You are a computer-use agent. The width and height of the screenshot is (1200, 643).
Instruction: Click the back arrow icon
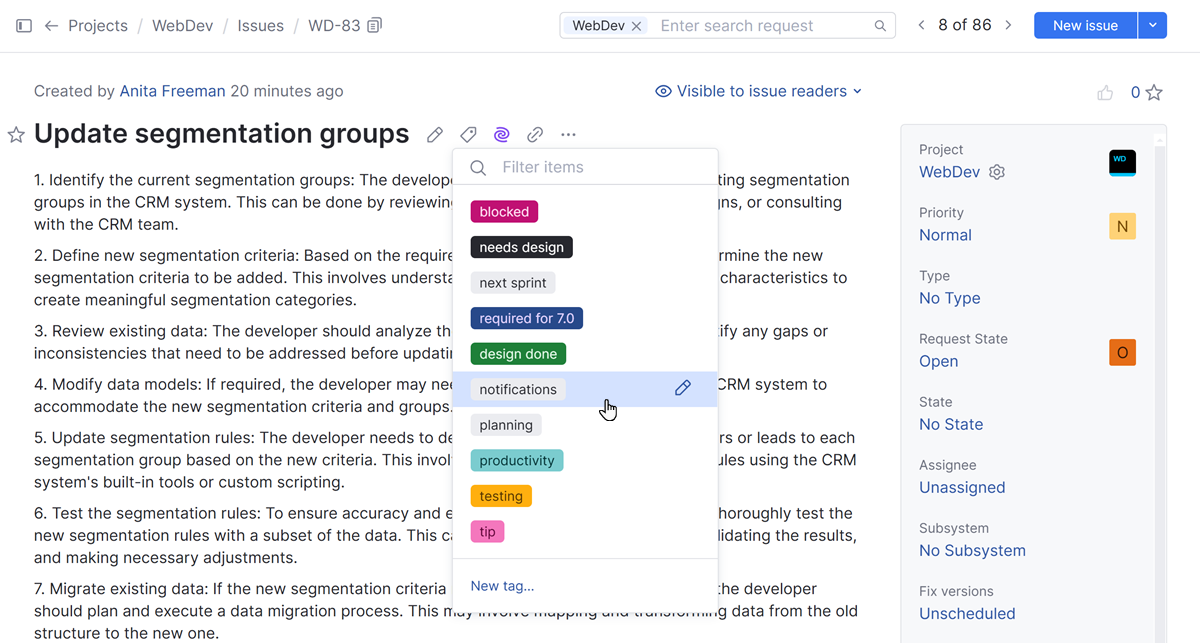pos(51,26)
